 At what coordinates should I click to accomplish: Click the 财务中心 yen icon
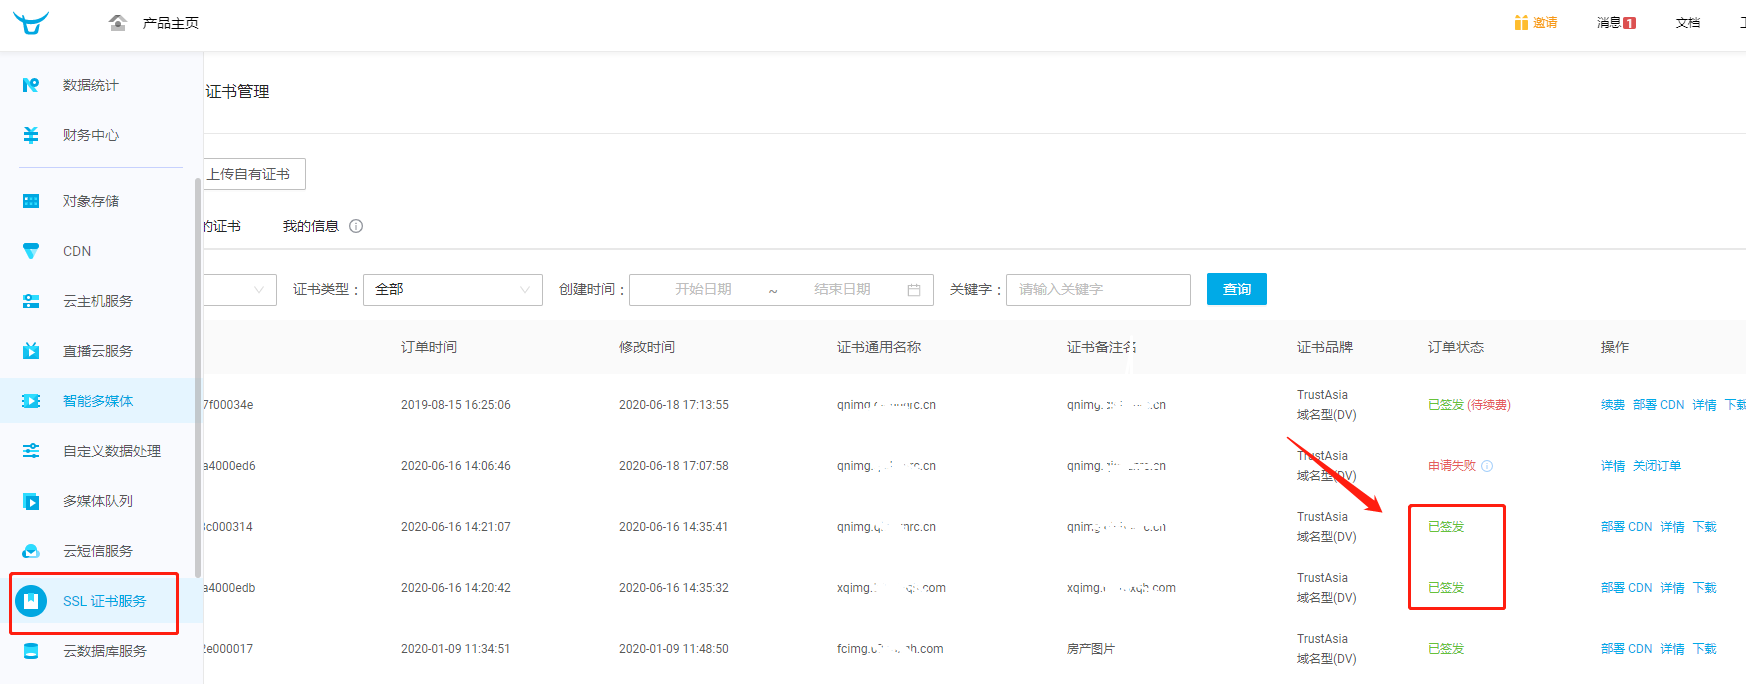coord(31,135)
